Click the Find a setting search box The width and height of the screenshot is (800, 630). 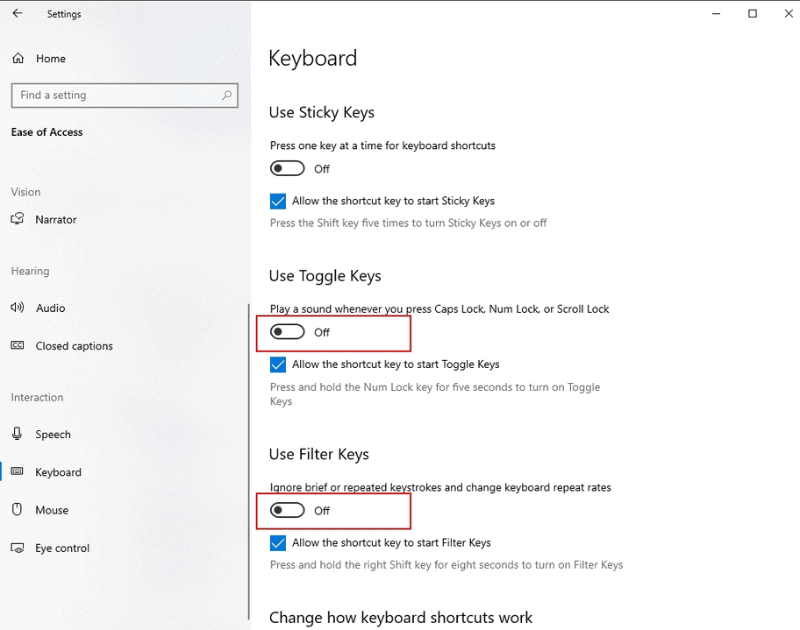(x=115, y=95)
